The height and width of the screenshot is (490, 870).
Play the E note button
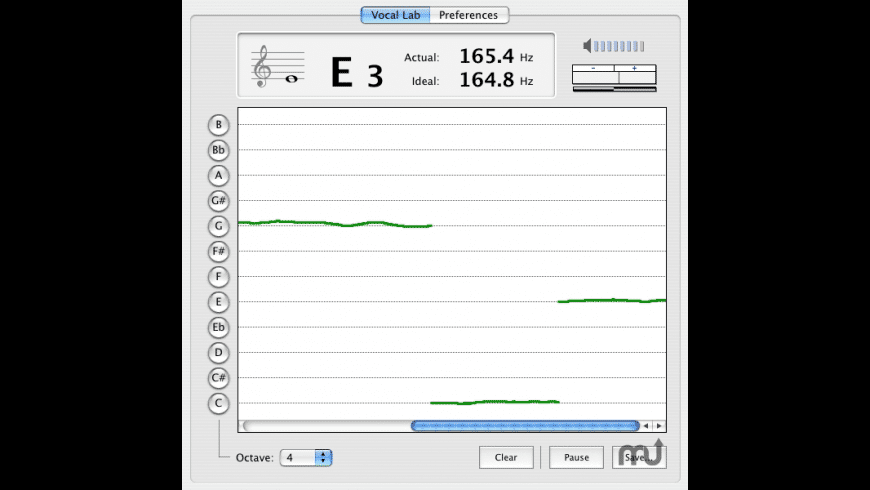(219, 302)
